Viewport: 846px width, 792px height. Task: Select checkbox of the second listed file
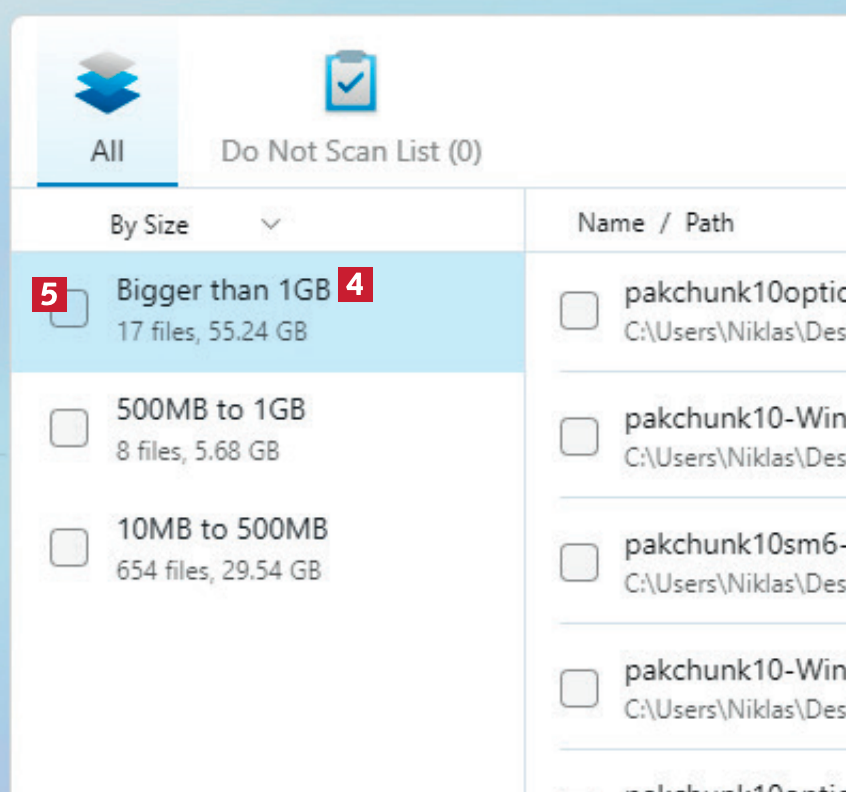tap(580, 437)
